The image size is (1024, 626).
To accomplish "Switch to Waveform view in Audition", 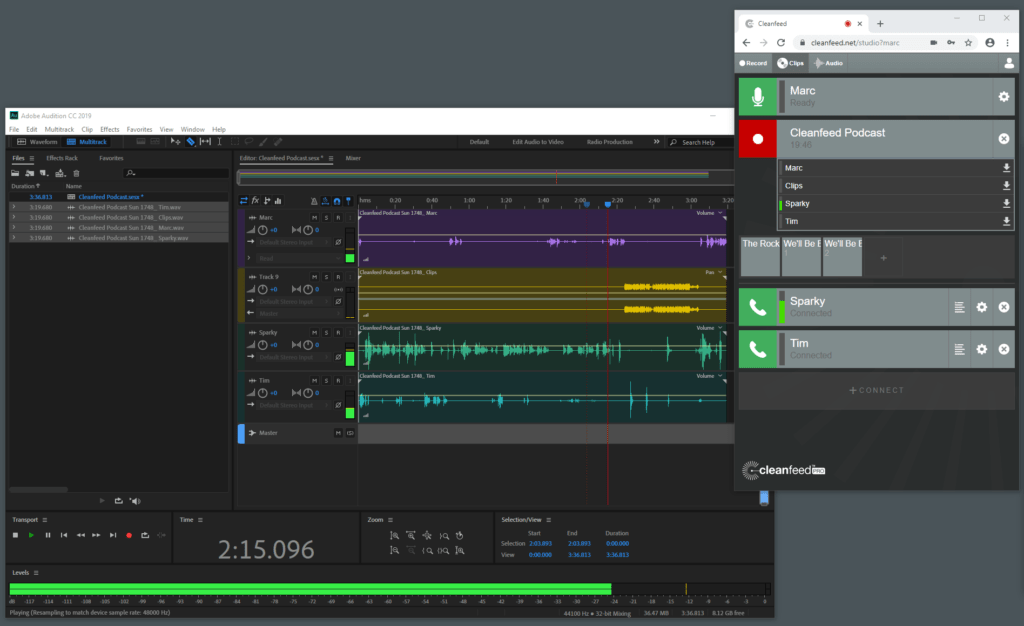I will coord(44,141).
